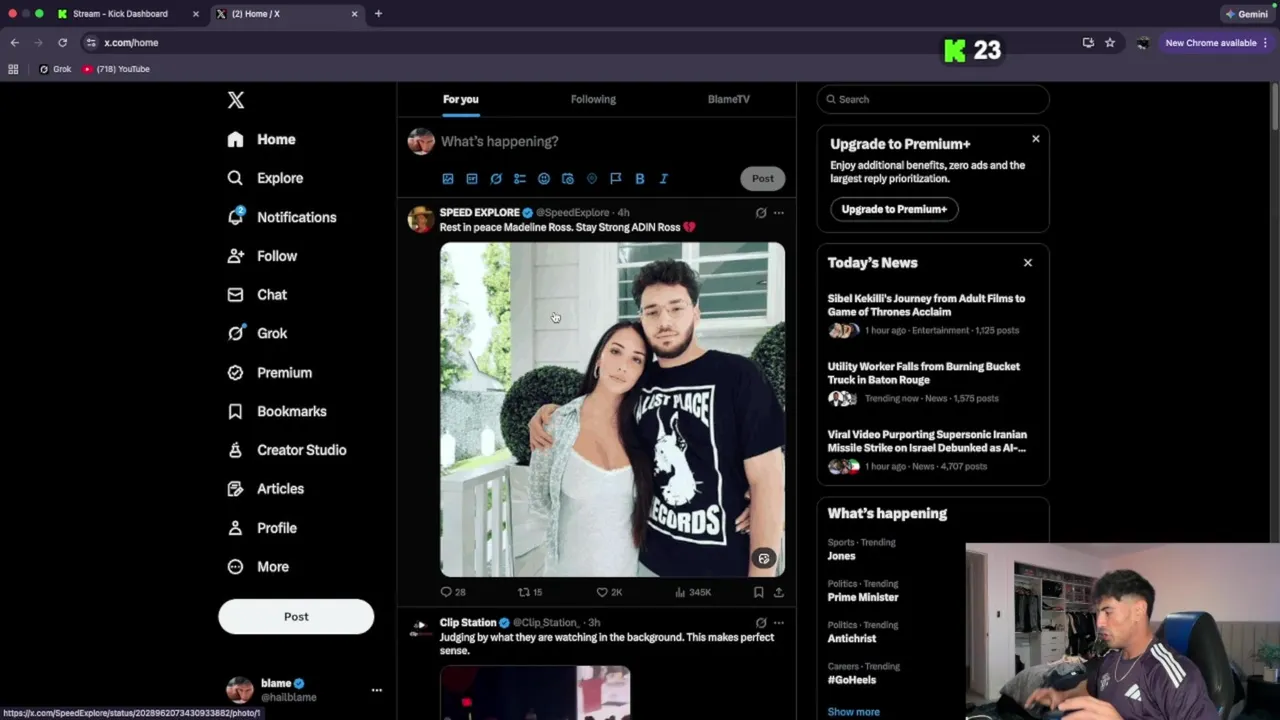1280x720 pixels.
Task: Click the location tag icon in composer
Action: (592, 179)
